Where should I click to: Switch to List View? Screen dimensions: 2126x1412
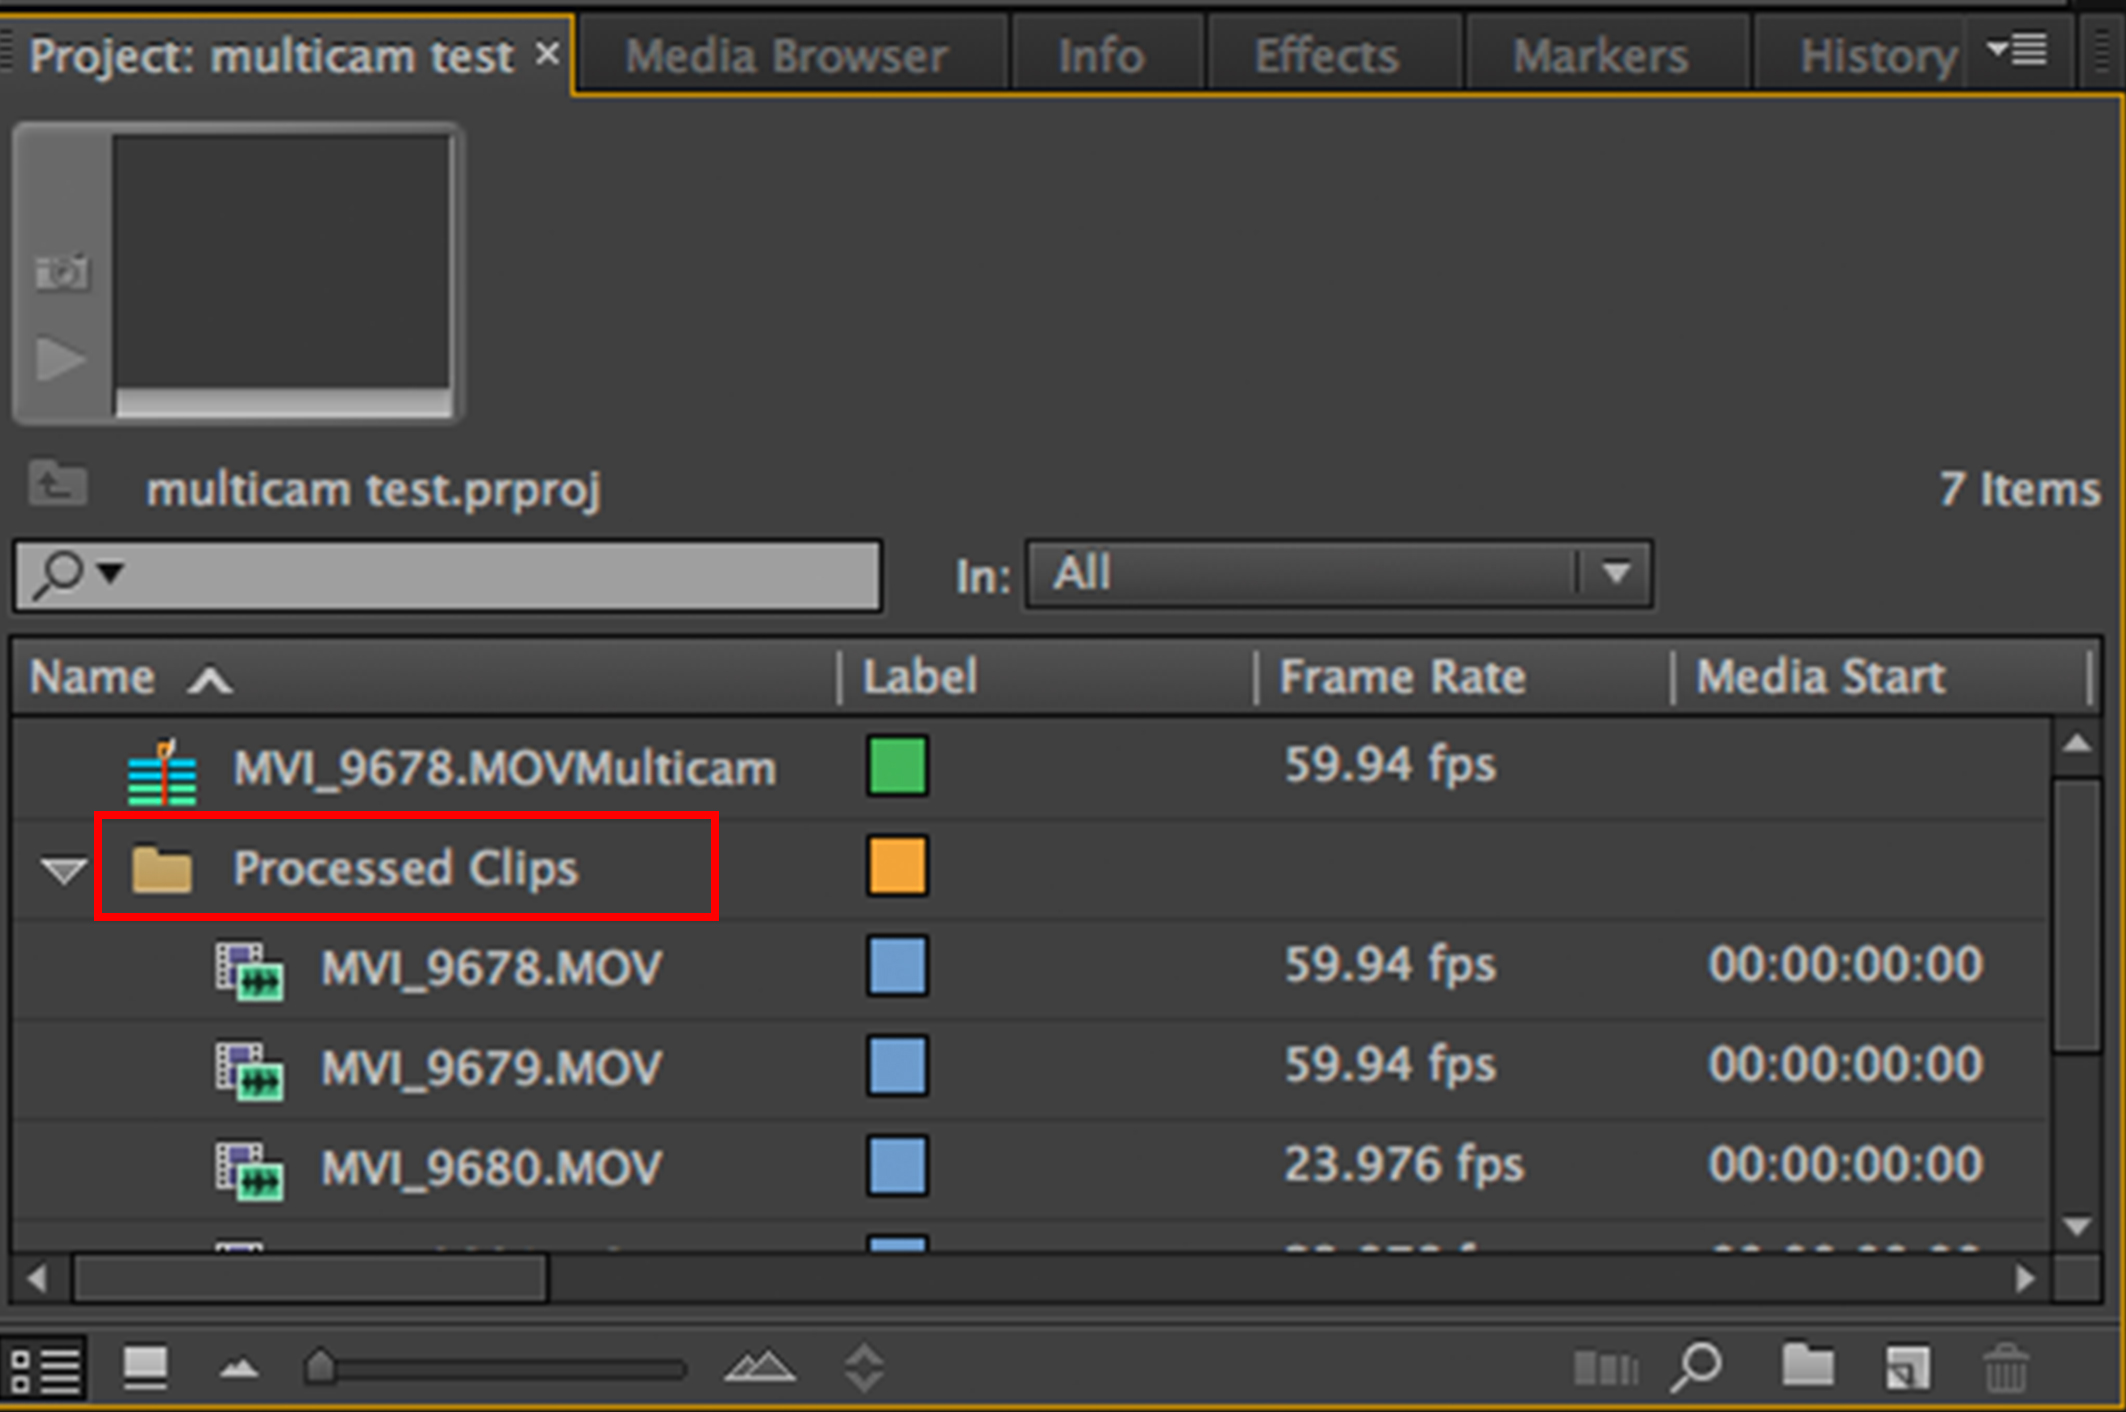tap(44, 1367)
